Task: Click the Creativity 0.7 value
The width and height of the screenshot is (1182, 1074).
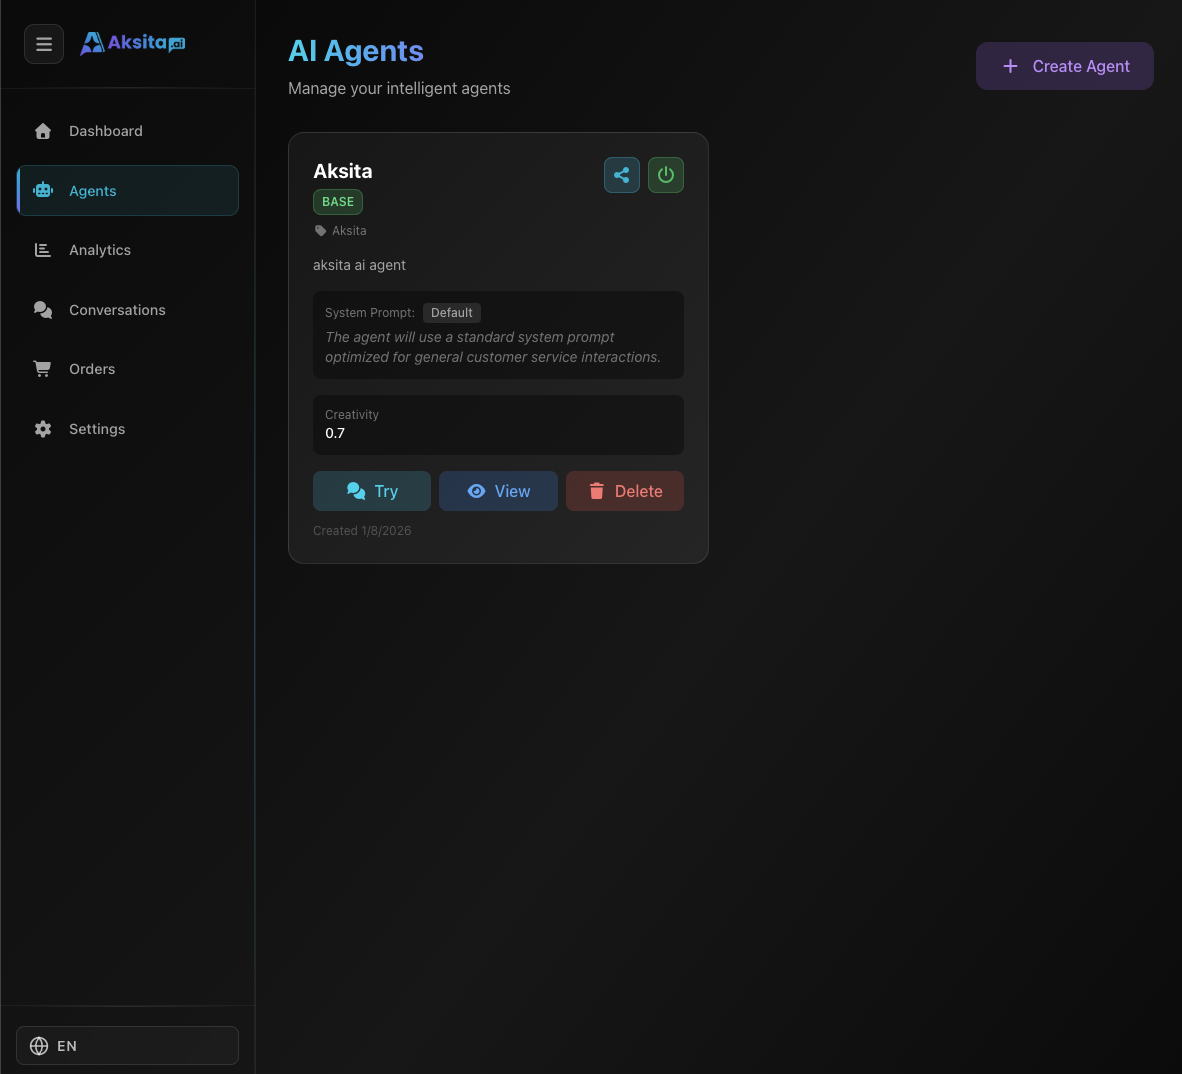Action: pos(335,433)
